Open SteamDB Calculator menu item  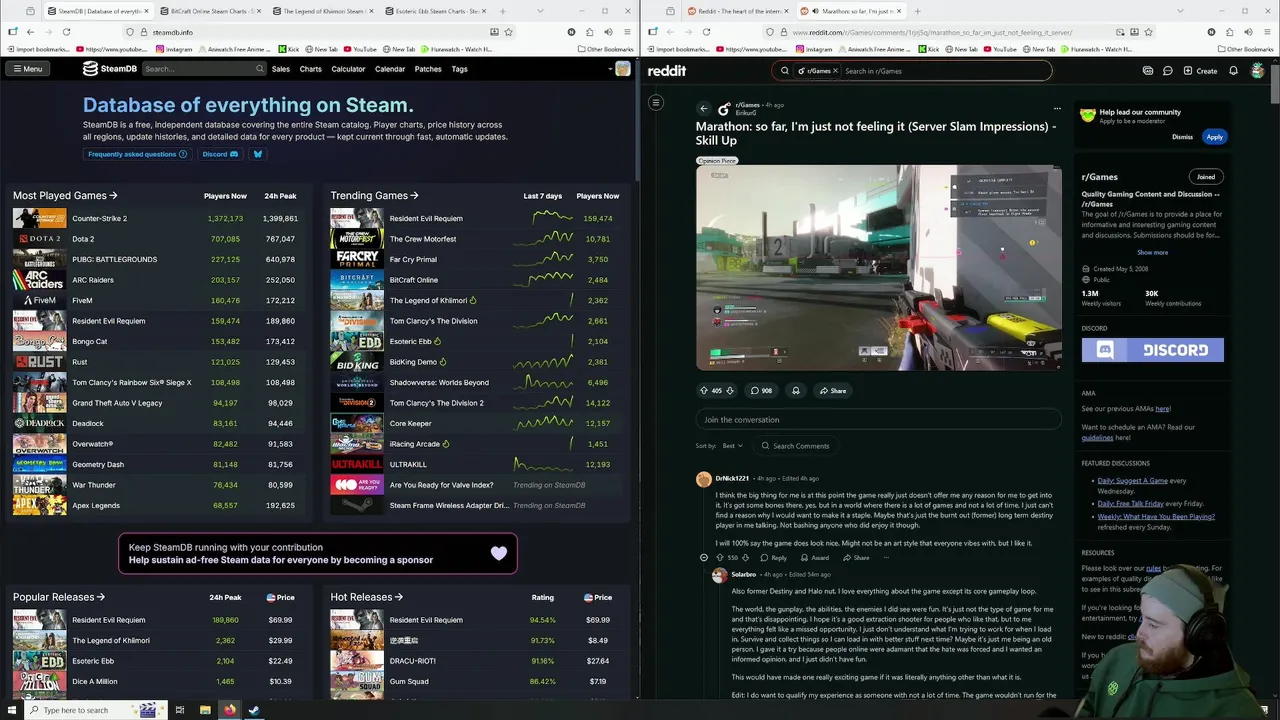pos(348,69)
